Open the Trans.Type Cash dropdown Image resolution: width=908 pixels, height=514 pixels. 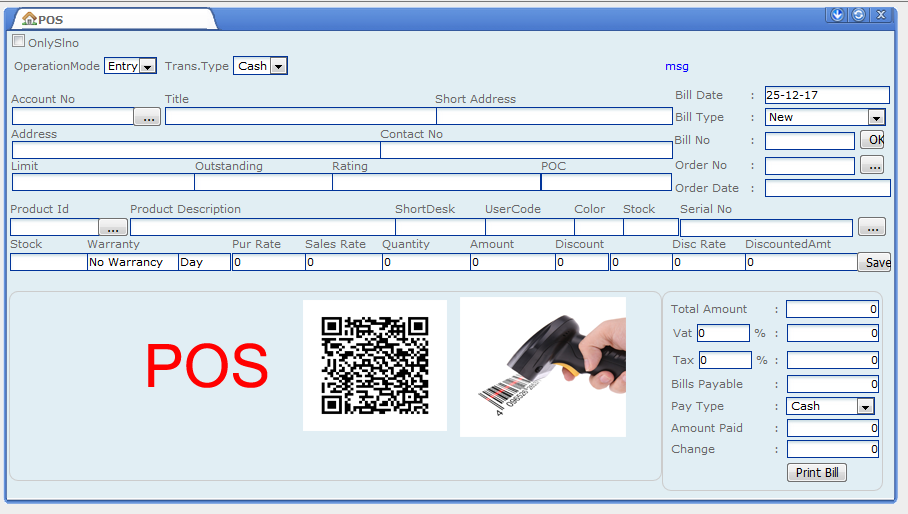(x=260, y=66)
